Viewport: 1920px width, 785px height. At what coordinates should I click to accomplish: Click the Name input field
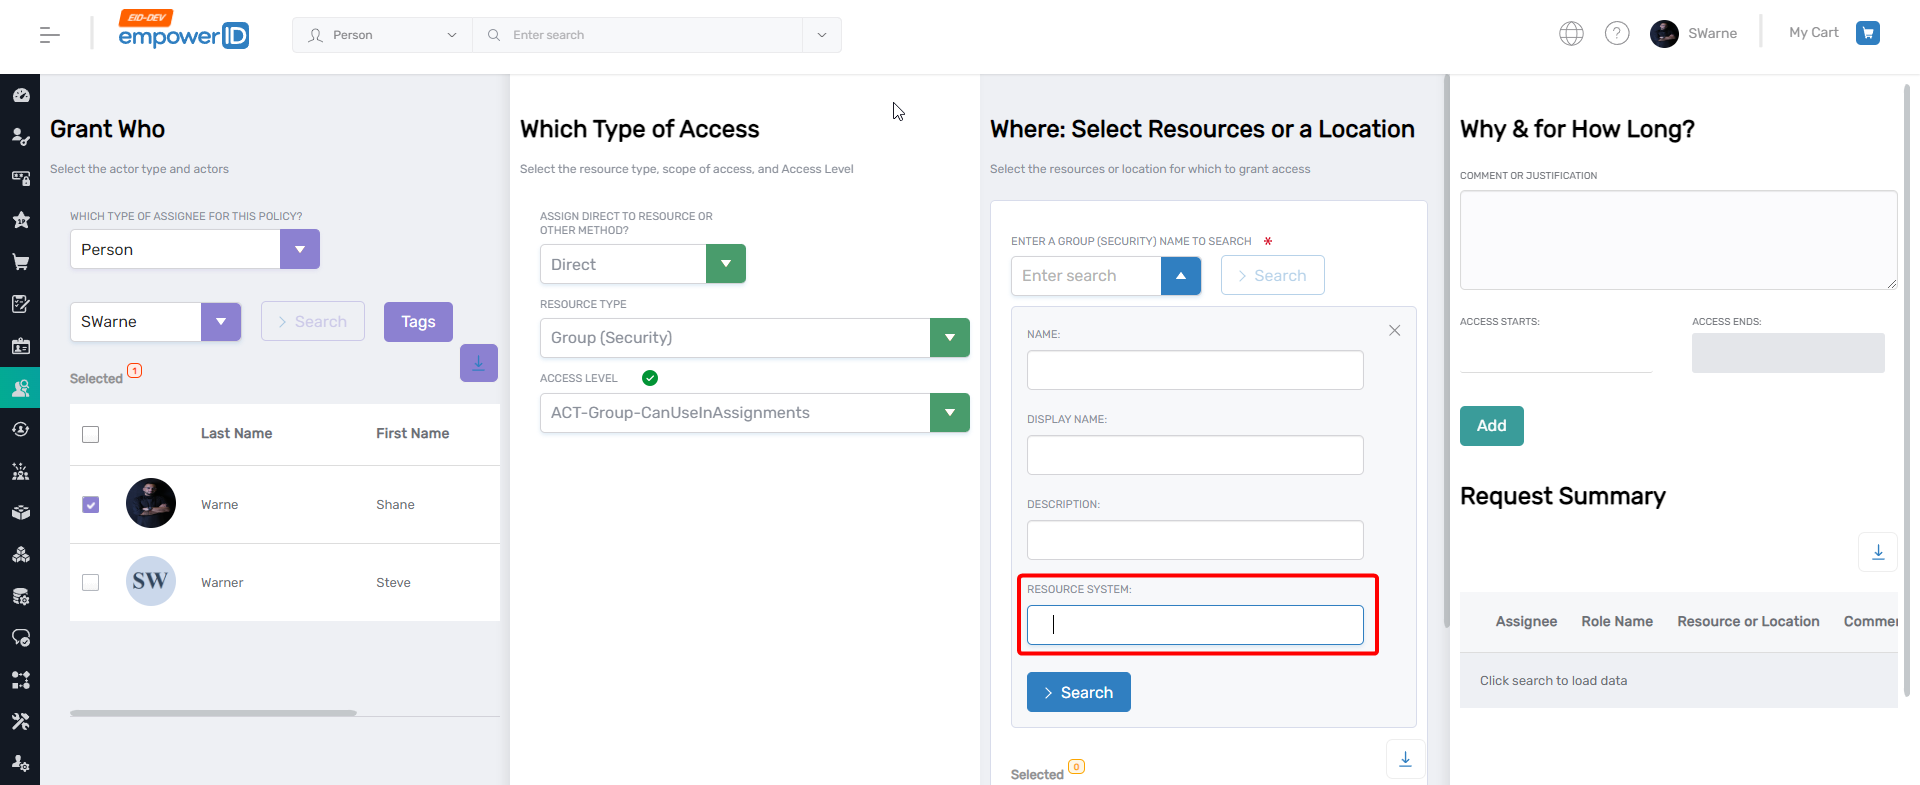(x=1195, y=370)
